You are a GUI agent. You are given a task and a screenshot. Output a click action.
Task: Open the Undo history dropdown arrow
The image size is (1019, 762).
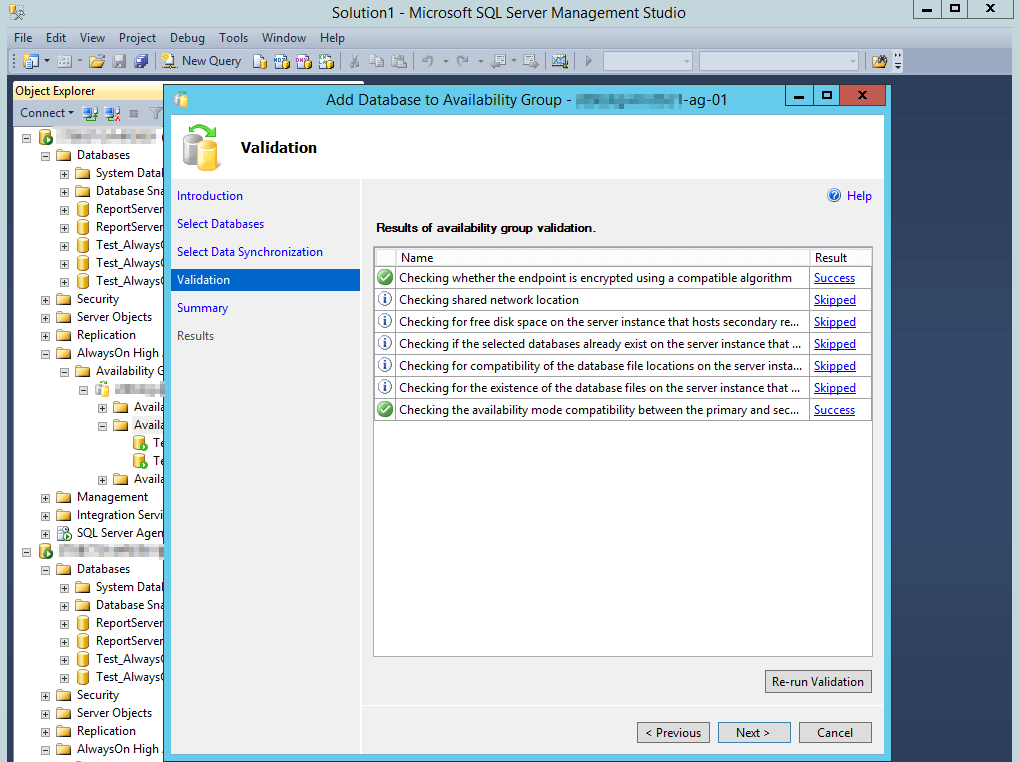[446, 61]
